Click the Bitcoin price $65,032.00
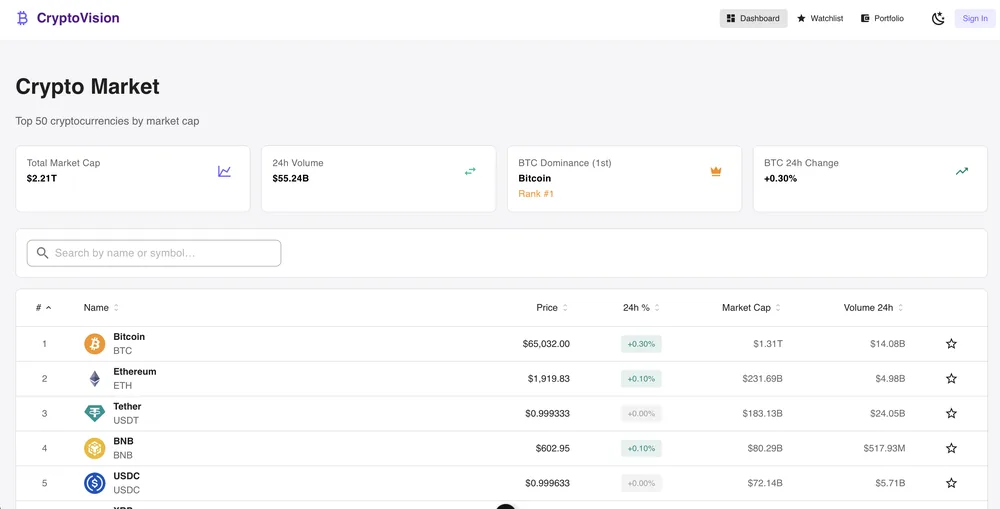Image resolution: width=1000 pixels, height=509 pixels. pyautogui.click(x=546, y=344)
